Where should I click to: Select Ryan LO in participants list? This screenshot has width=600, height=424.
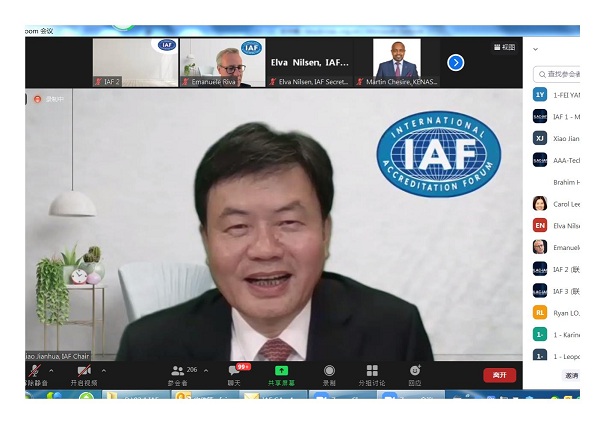pos(562,312)
